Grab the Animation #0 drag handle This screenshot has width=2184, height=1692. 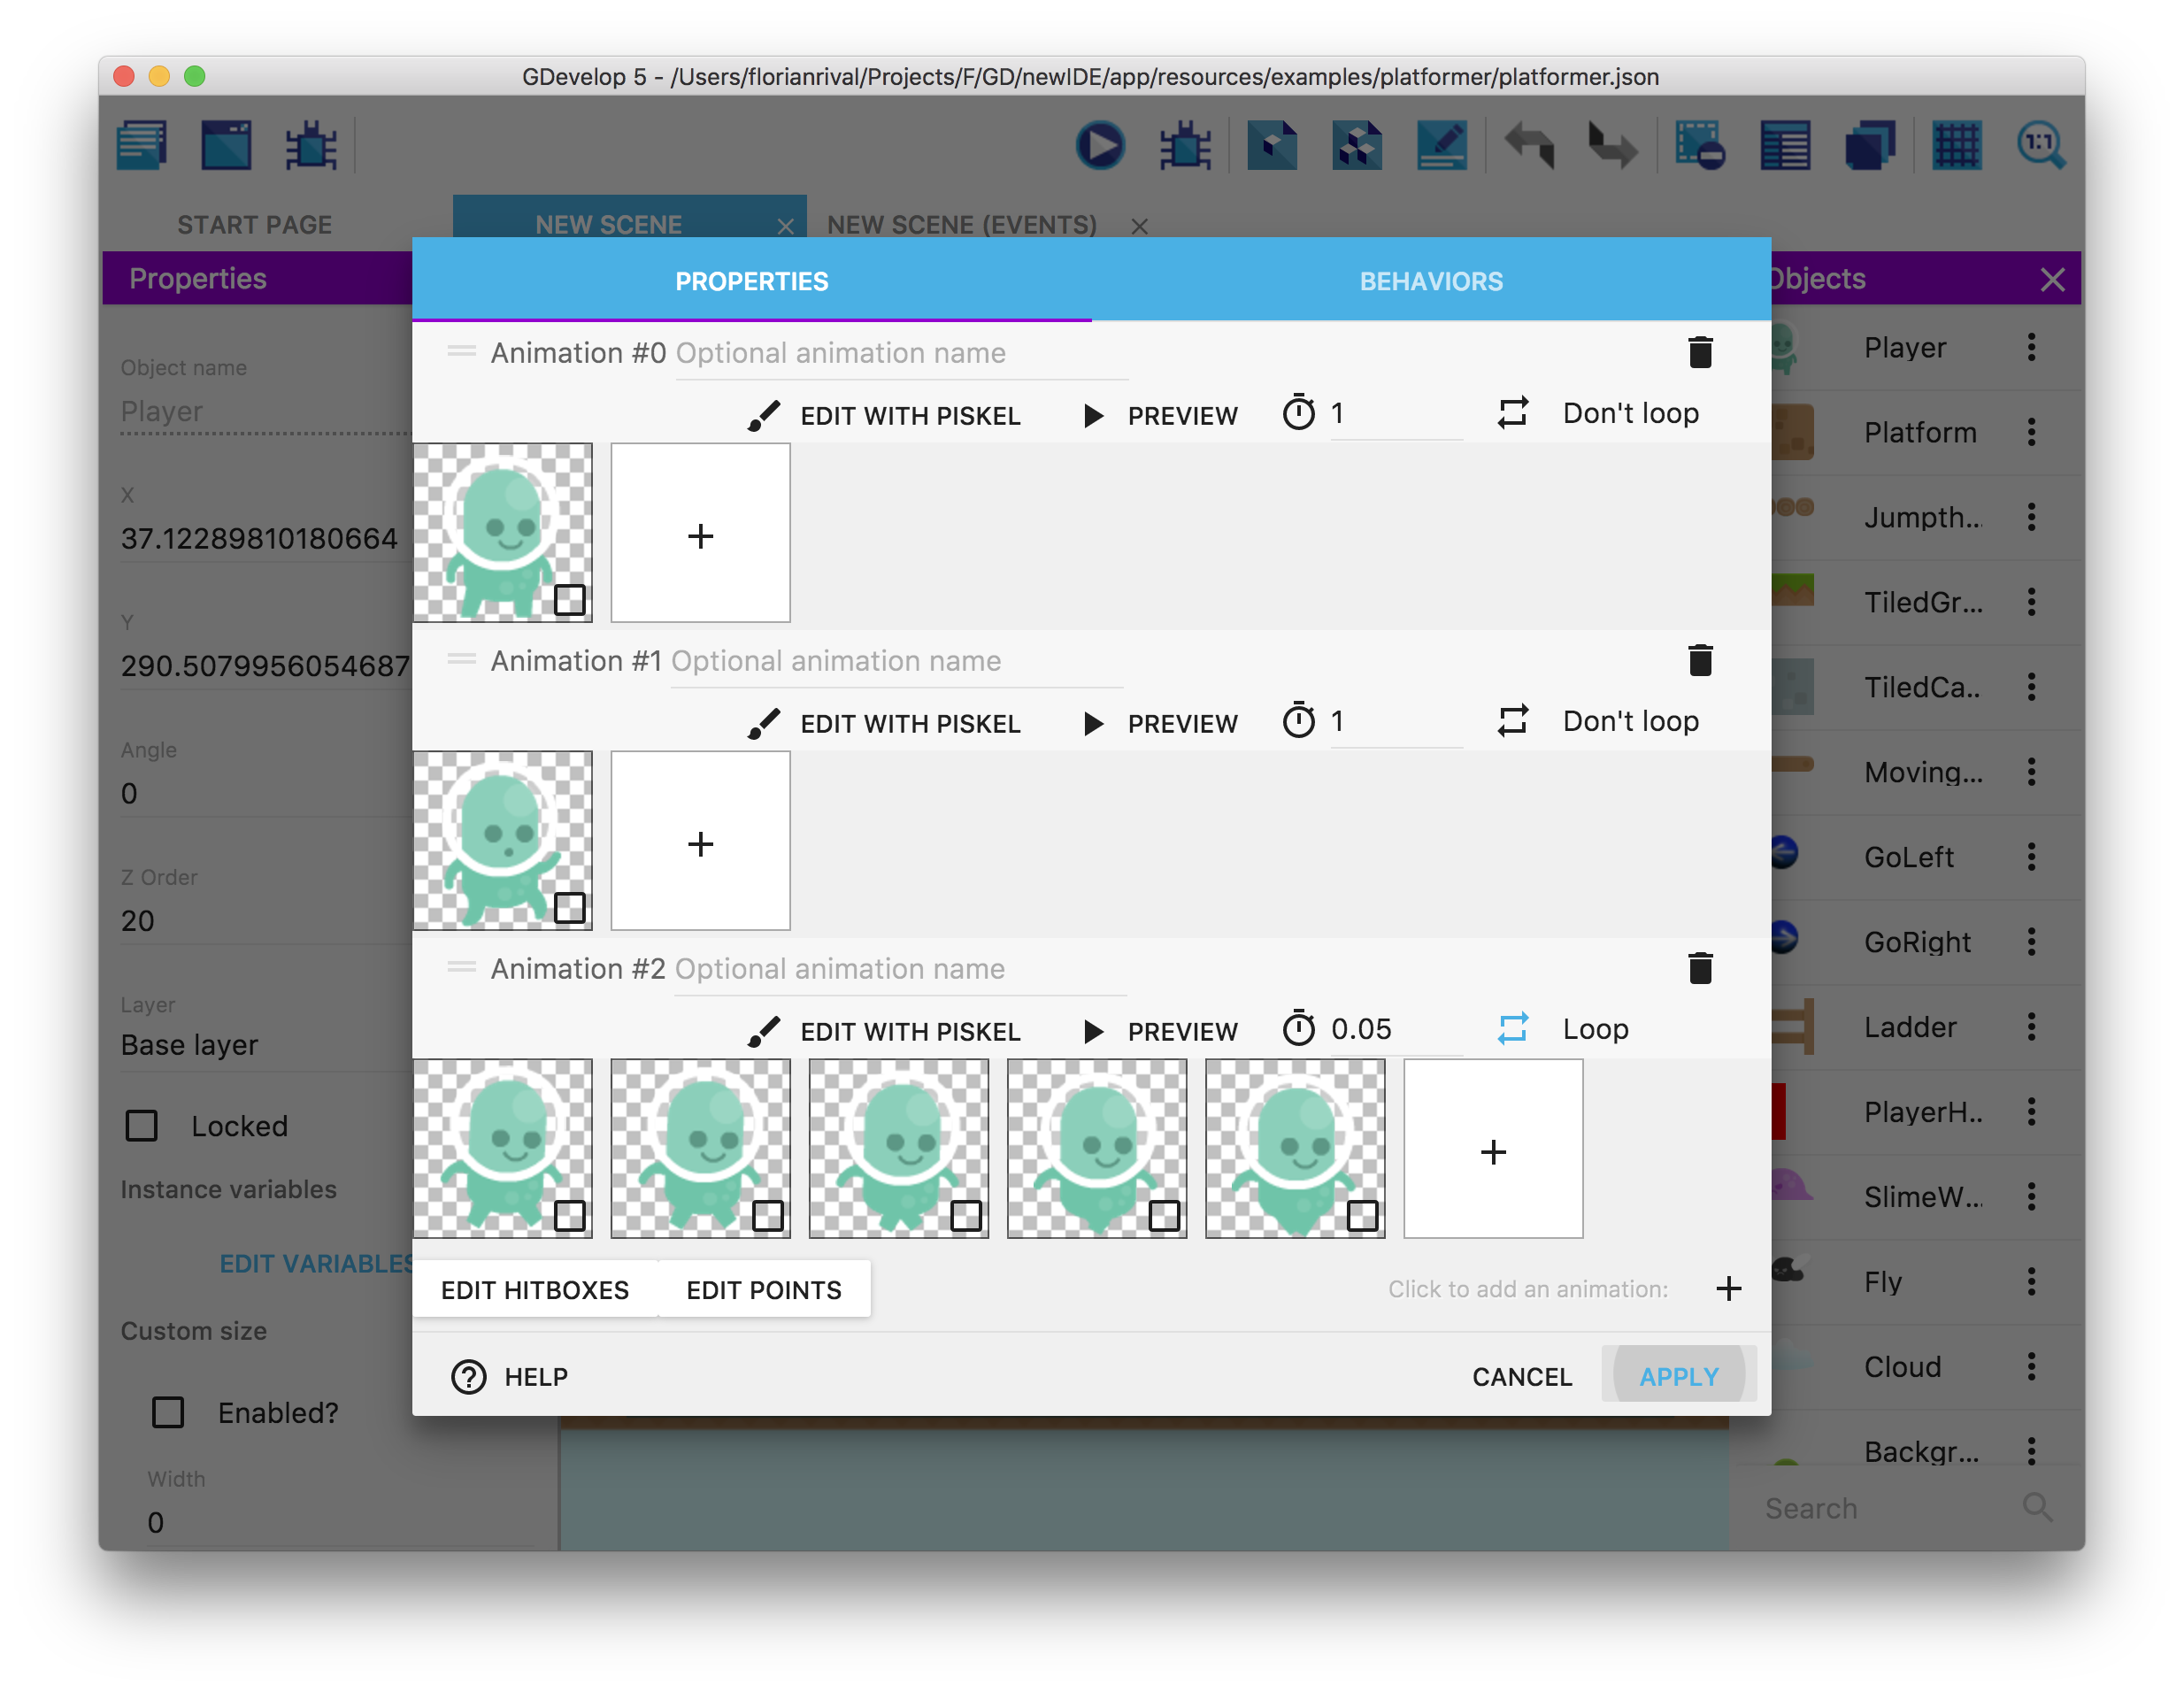(x=461, y=352)
